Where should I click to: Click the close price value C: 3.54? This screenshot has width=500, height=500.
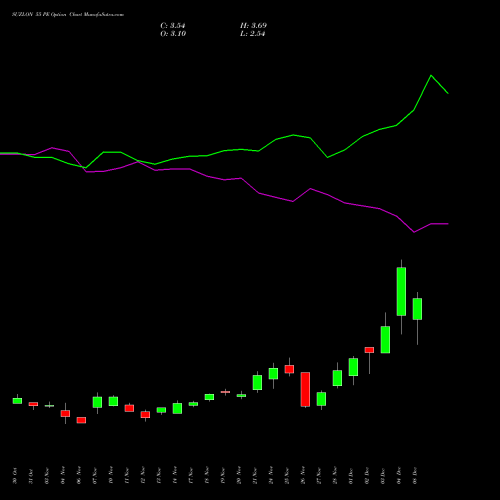coord(173,26)
